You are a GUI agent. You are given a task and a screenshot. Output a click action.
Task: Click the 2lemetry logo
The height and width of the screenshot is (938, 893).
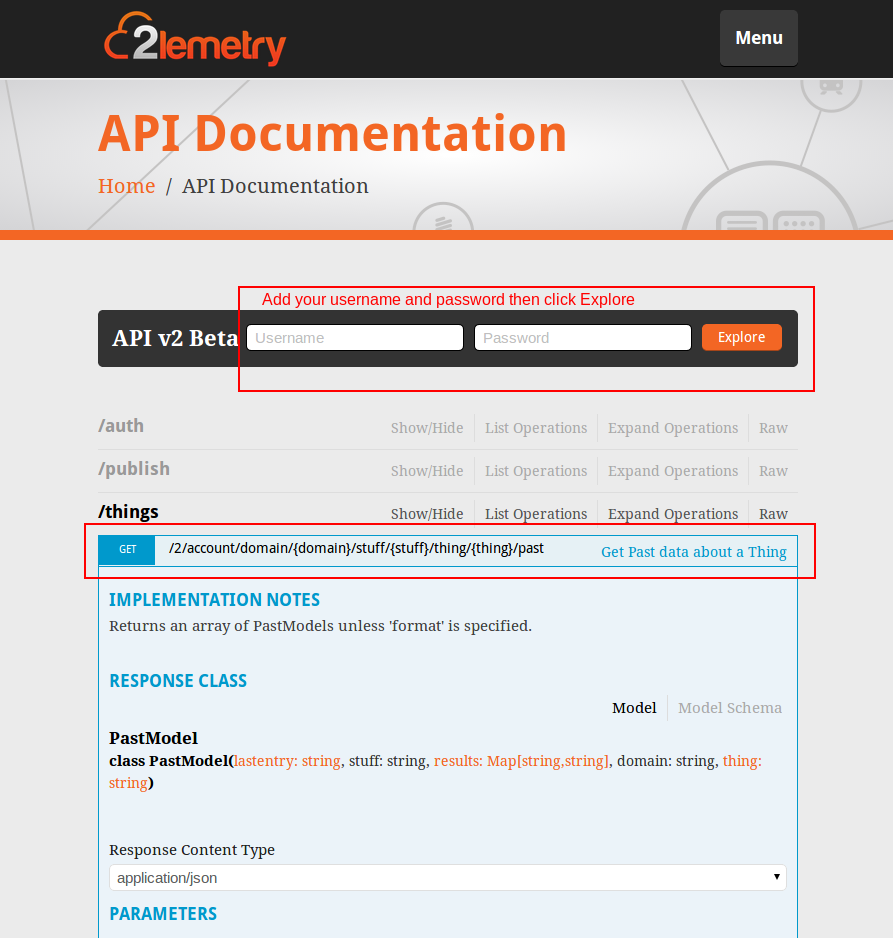coord(195,39)
